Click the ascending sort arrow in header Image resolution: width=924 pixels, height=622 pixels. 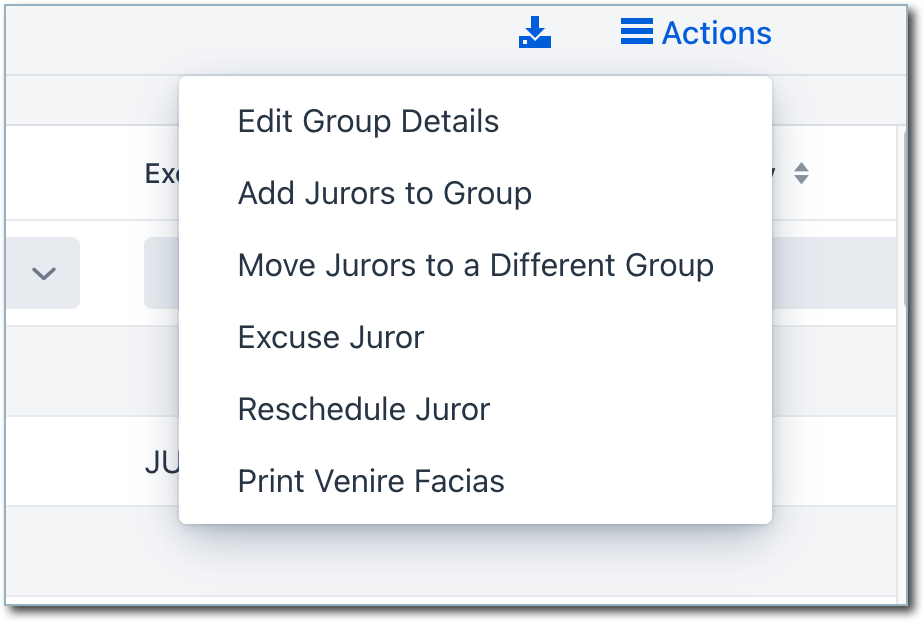800,167
